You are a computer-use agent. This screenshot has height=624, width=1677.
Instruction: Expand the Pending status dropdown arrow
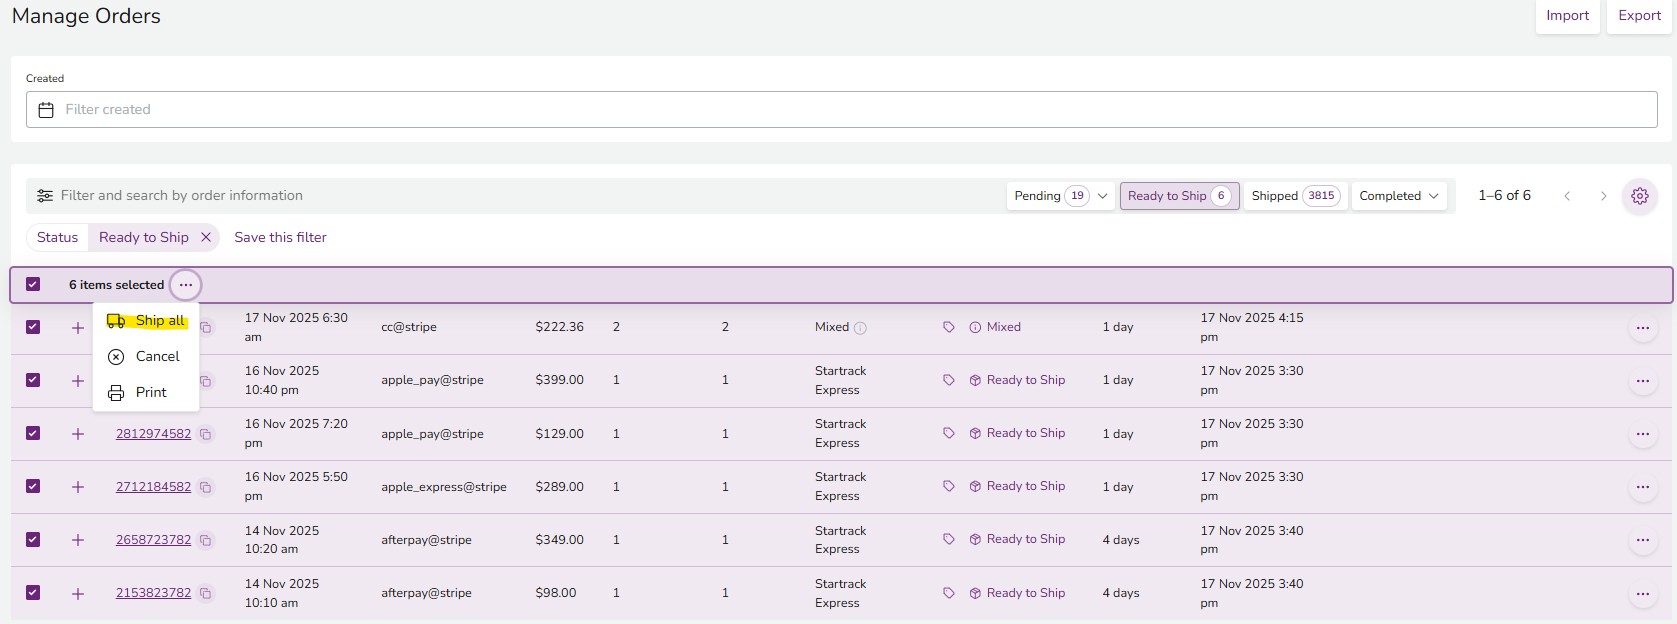tap(1102, 196)
